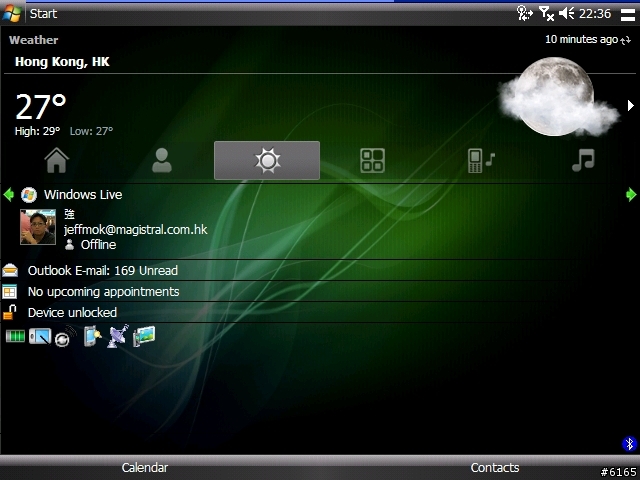Open the speaker volume control
This screenshot has height=480, width=640.
tap(567, 13)
